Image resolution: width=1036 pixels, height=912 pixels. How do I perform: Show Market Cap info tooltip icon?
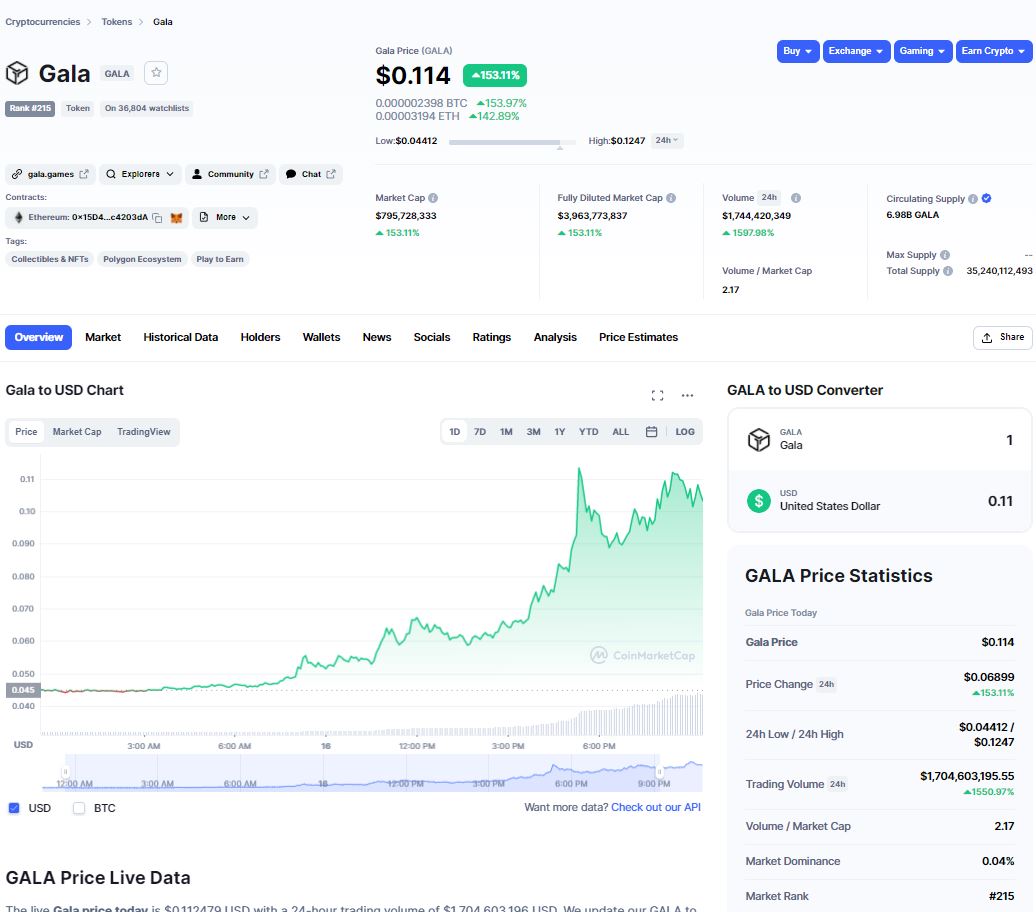click(x=433, y=198)
